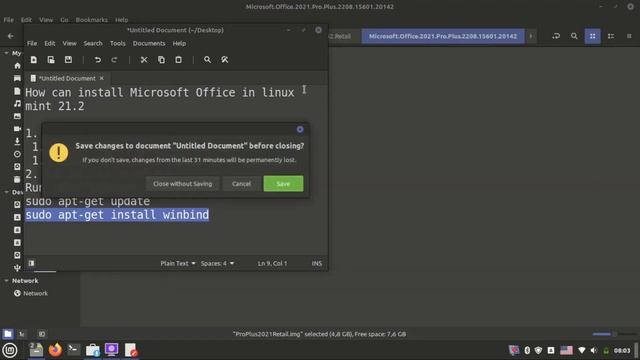Screen dimensions: 640x360
Task: Collapse the Devices sidebar section
Action: (6, 192)
